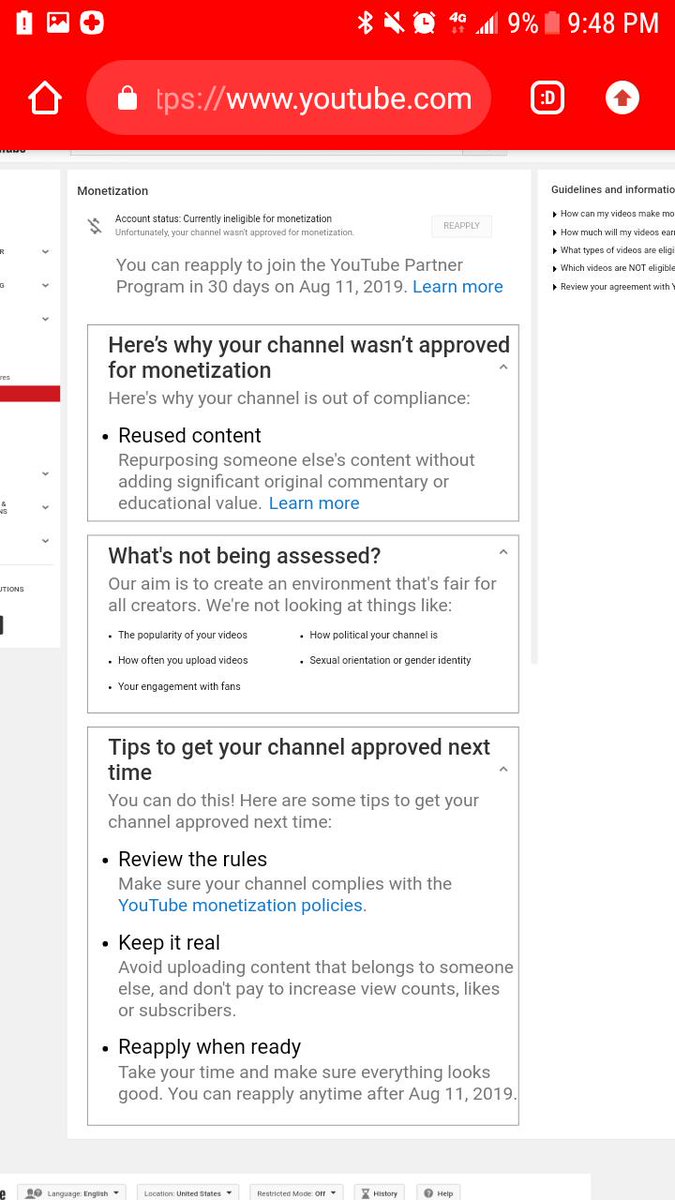Image resolution: width=675 pixels, height=1200 pixels.
Task: Tap the people icon beside Language
Action: click(34, 1193)
